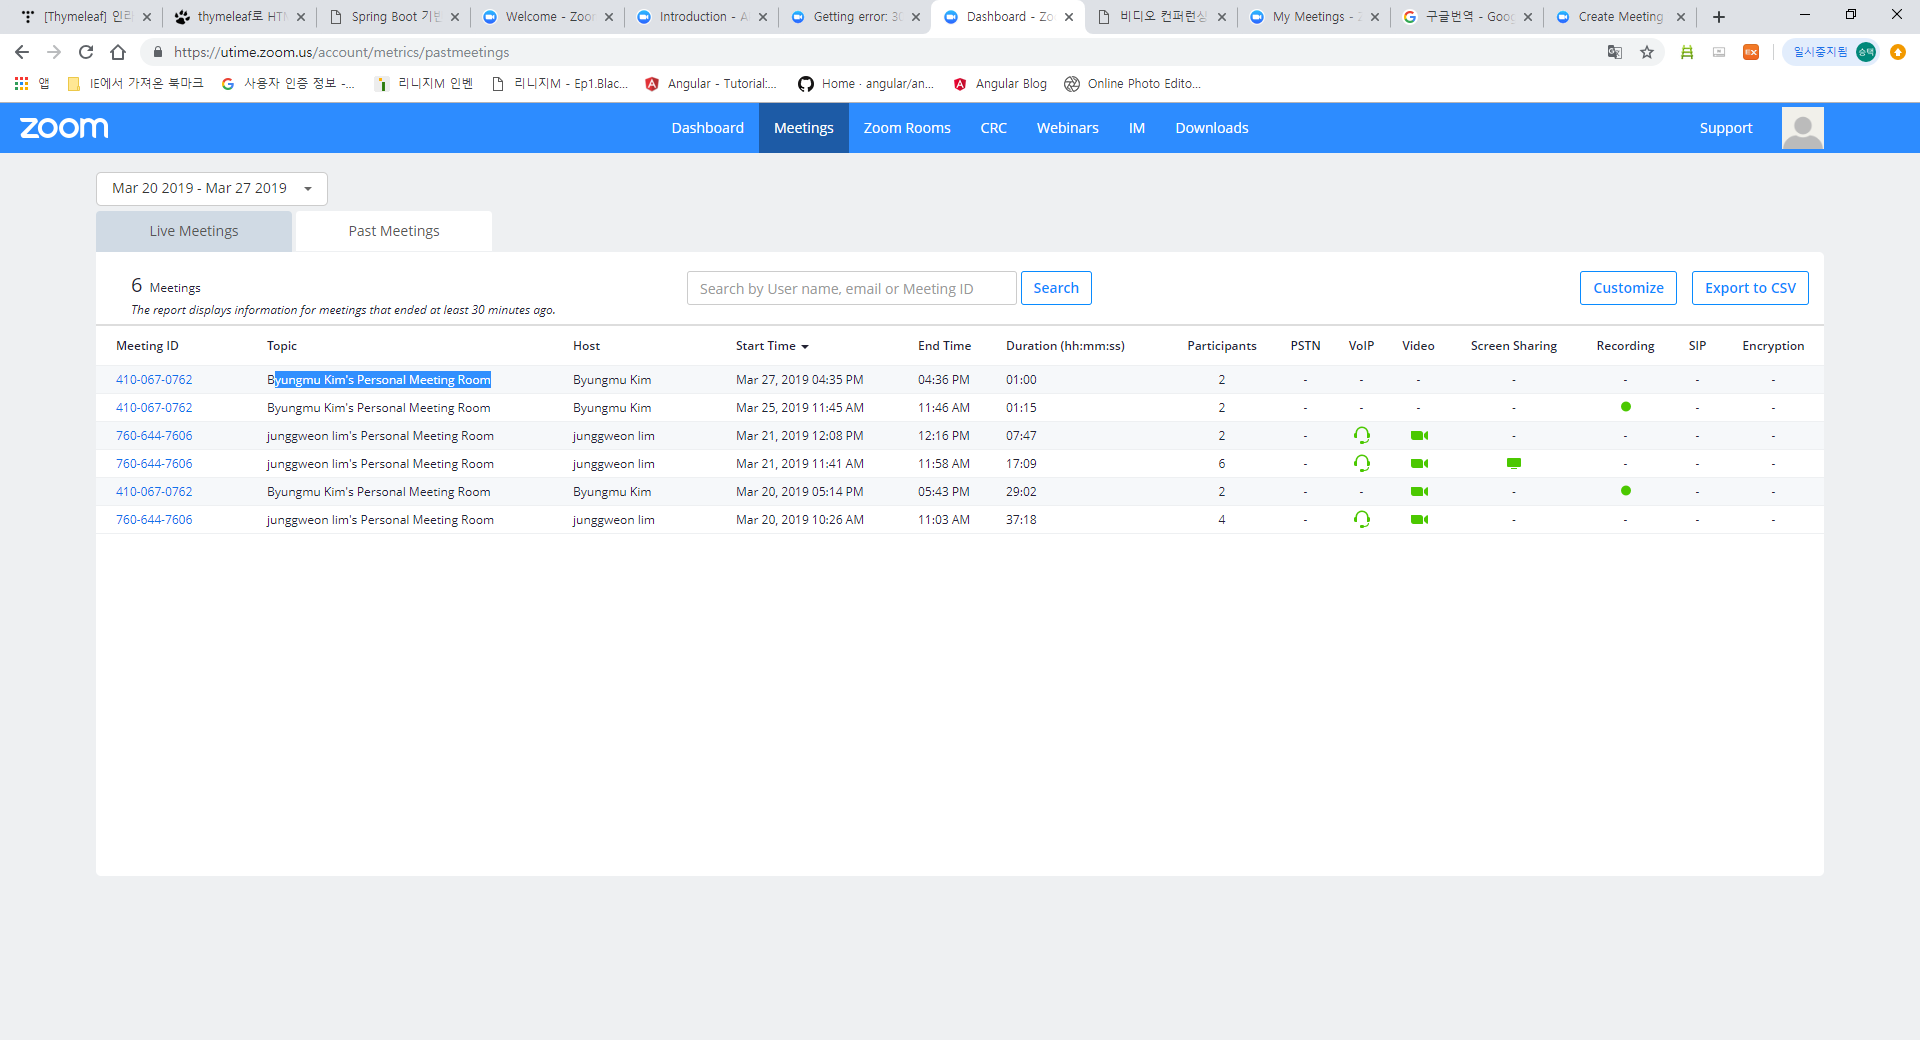The image size is (1920, 1040).
Task: Select the Past Meetings tab
Action: (394, 231)
